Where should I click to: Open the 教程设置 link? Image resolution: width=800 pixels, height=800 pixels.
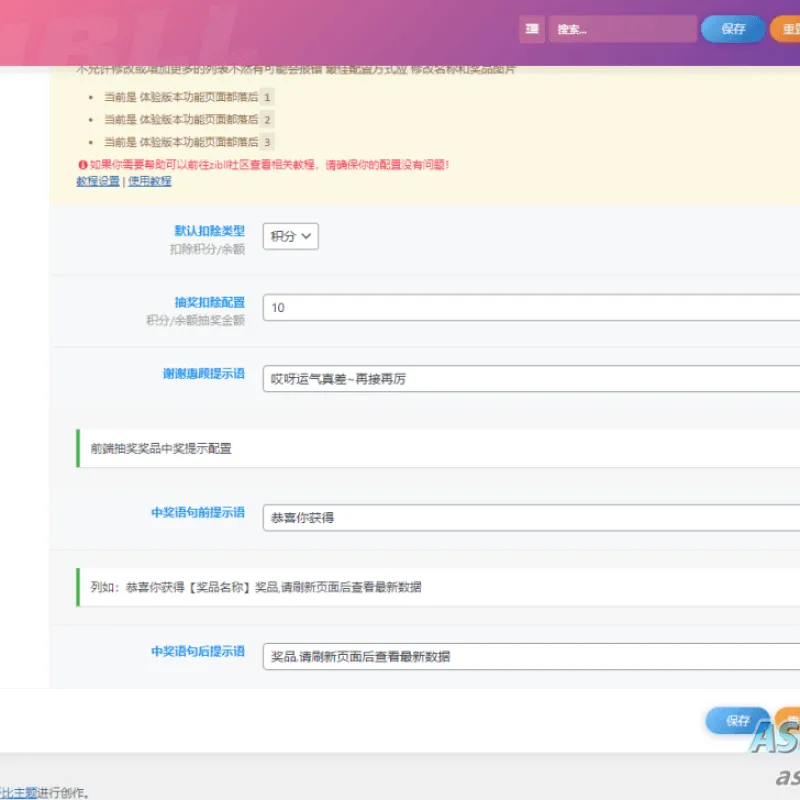point(98,181)
